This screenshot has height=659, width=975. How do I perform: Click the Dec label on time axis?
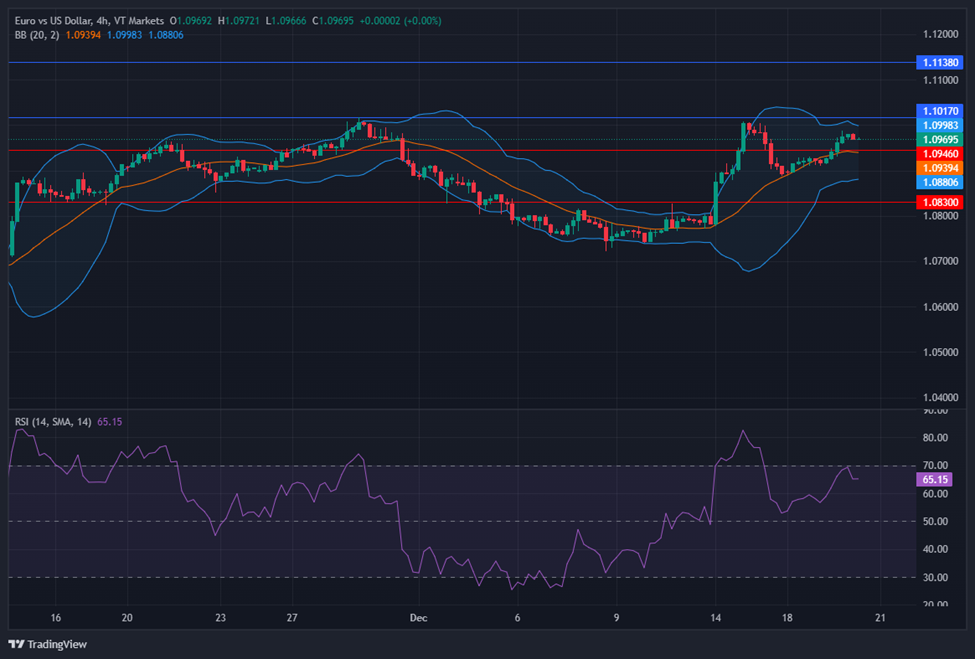pyautogui.click(x=418, y=618)
